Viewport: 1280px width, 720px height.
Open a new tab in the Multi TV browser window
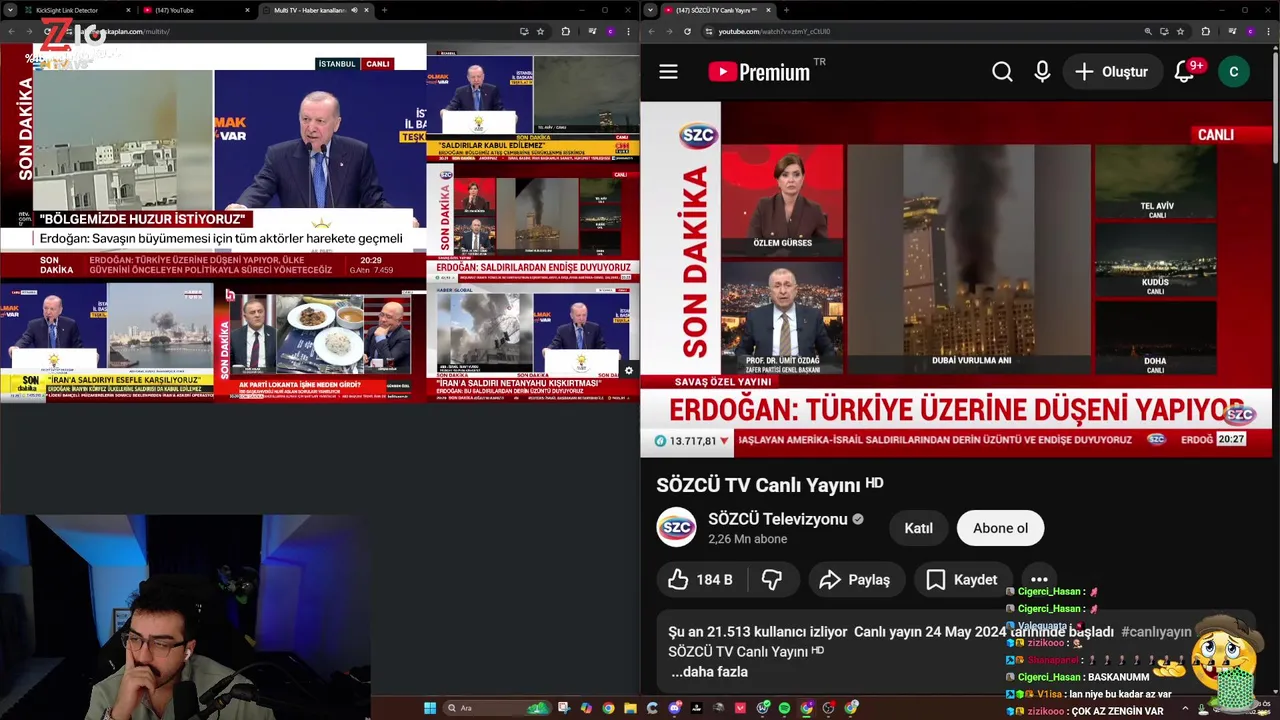[384, 10]
